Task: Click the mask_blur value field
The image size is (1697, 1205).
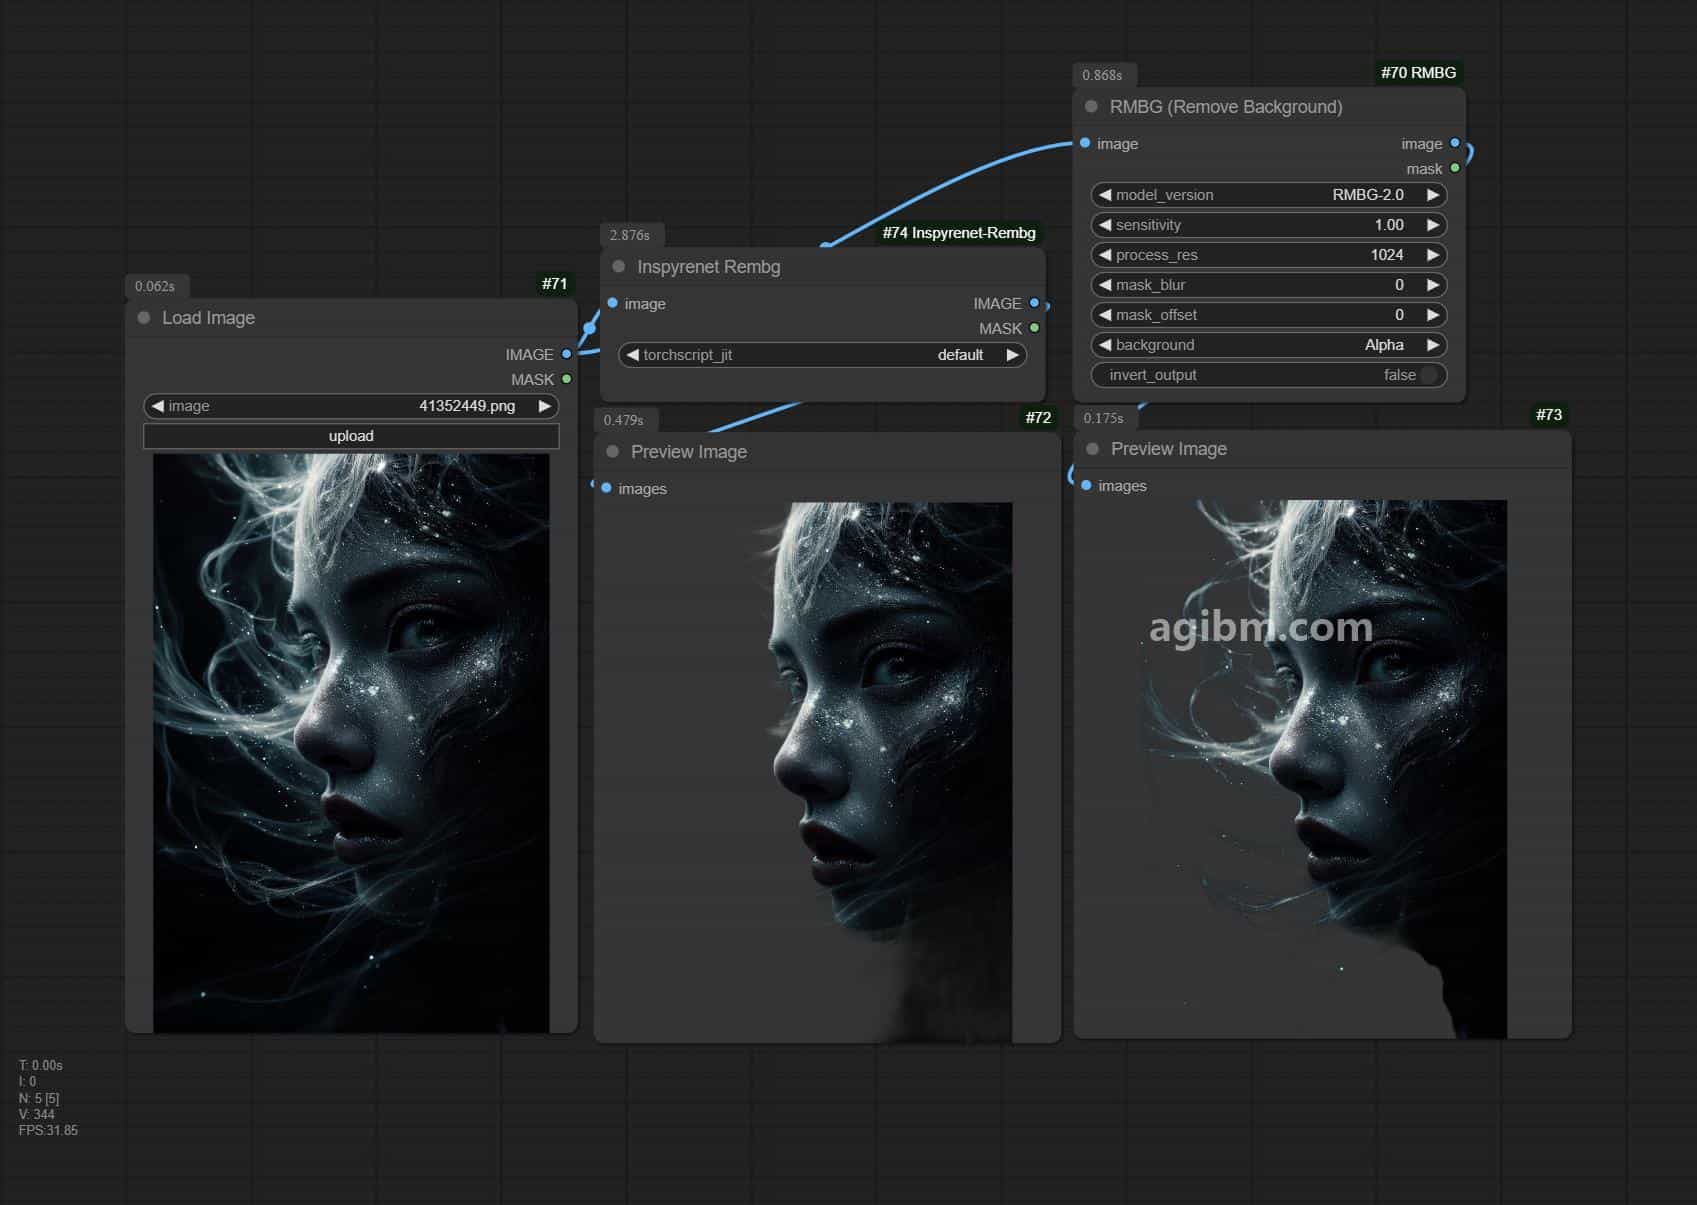Action: coord(1269,285)
